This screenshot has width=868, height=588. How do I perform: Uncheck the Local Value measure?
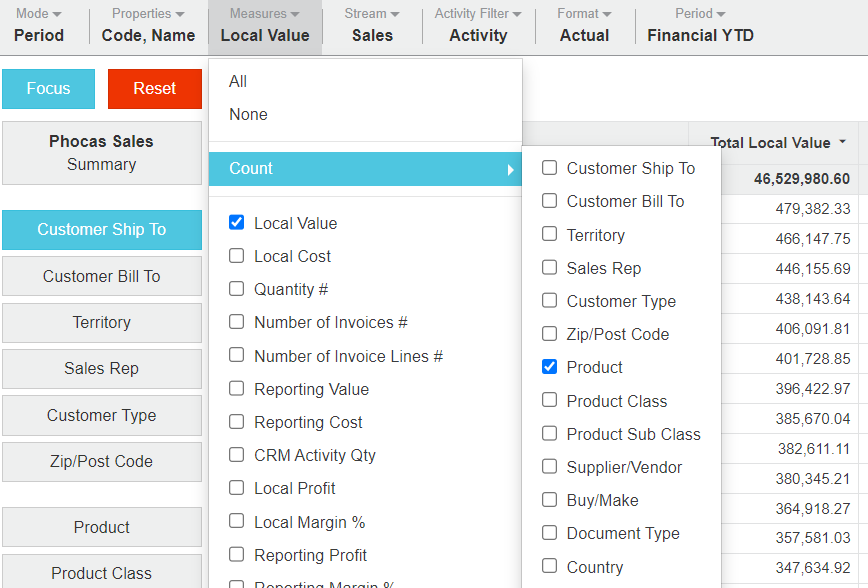237,223
